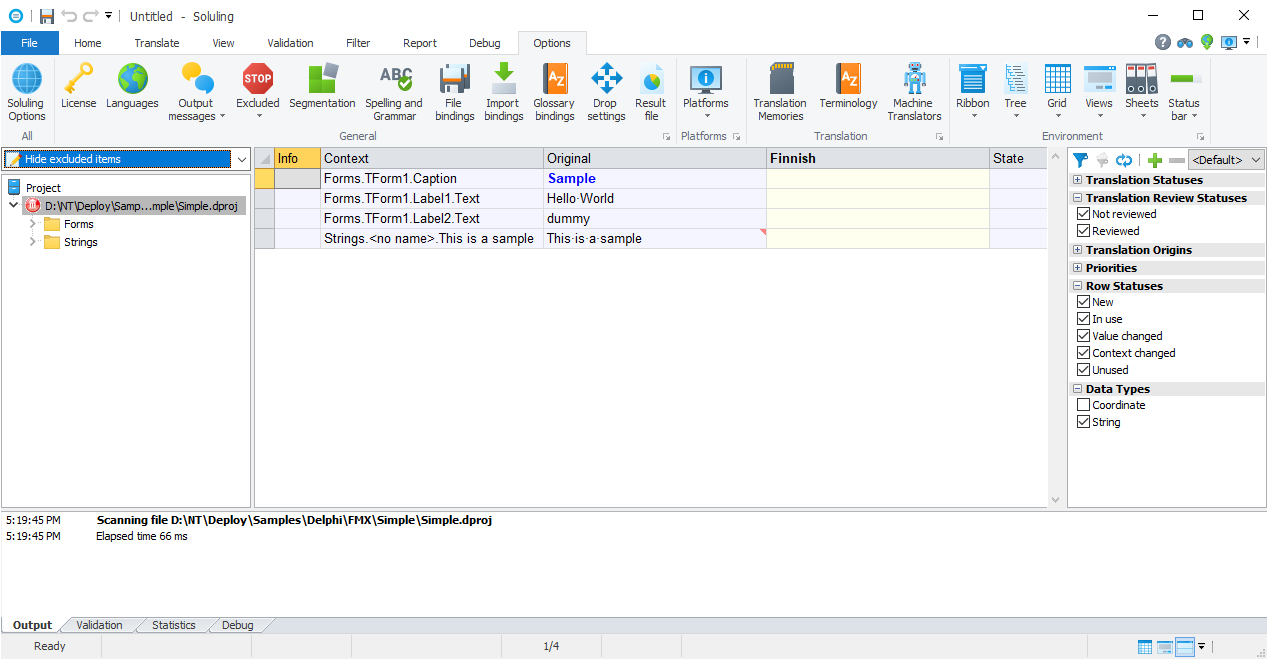Click the filter funnel icon
This screenshot has width=1268, height=660.
click(1080, 160)
